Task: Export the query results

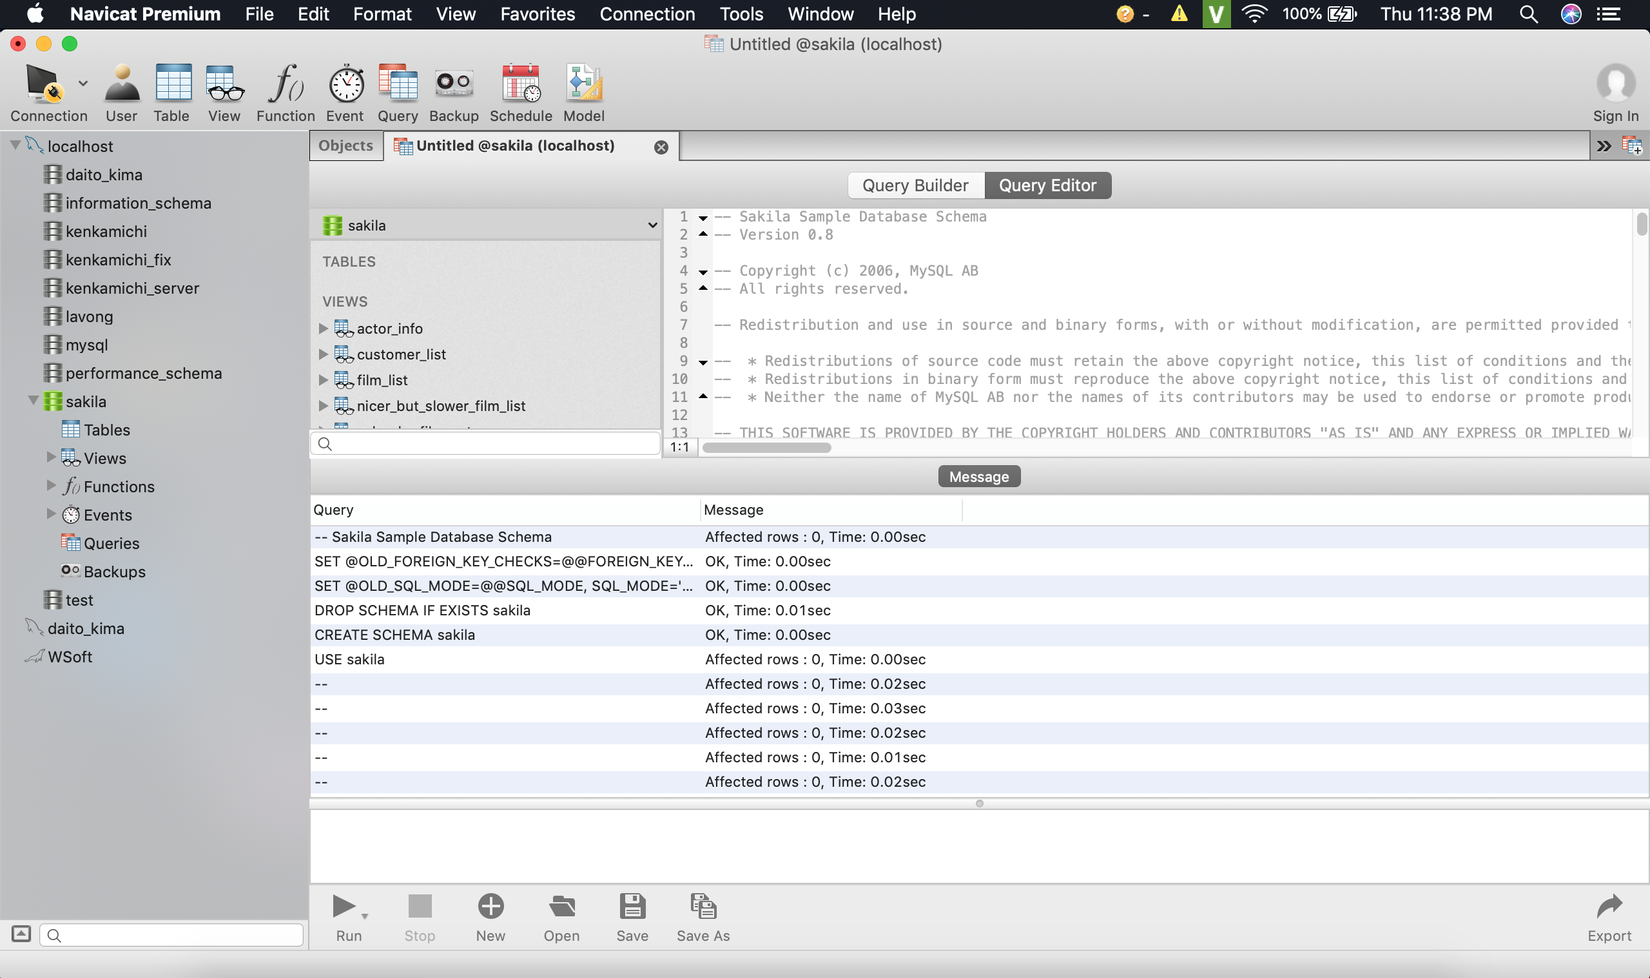Action: point(1609,916)
